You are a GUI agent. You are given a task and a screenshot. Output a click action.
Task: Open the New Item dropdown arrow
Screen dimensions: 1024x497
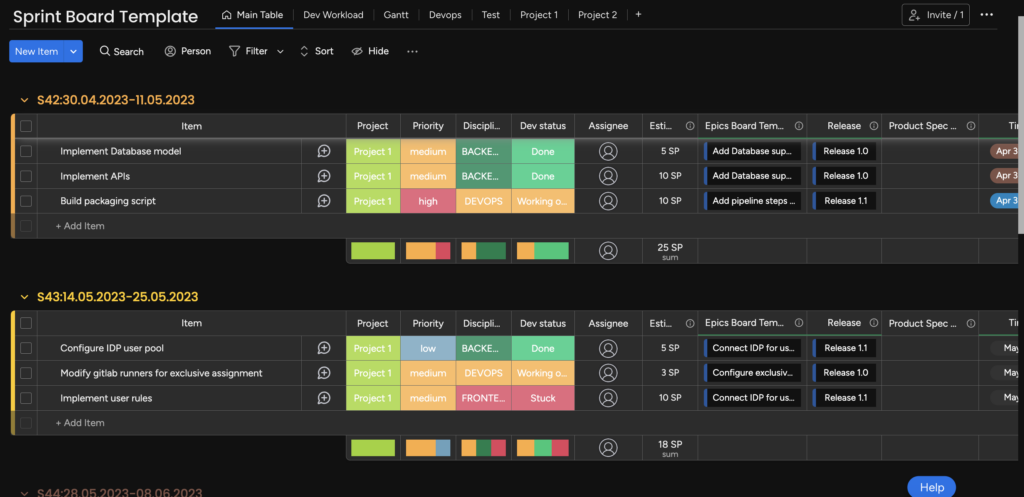71,51
